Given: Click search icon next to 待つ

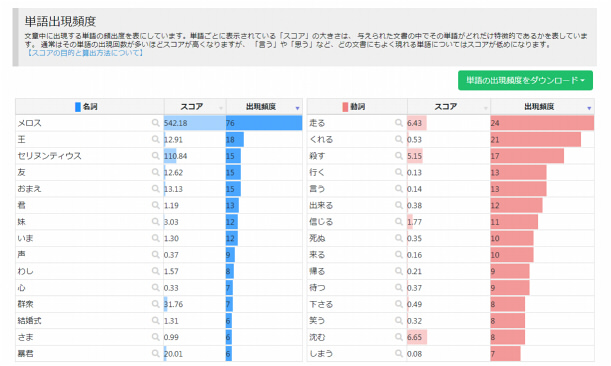Looking at the screenshot, I should tap(399, 287).
